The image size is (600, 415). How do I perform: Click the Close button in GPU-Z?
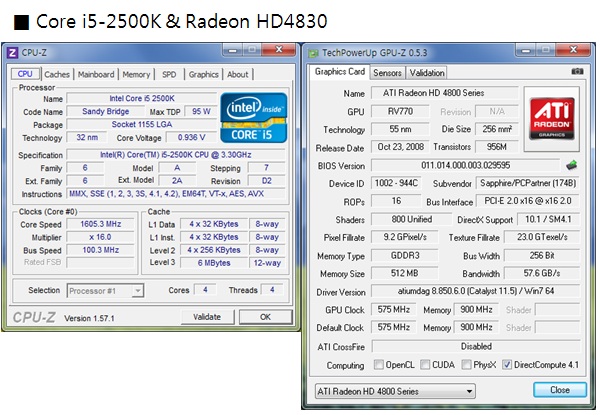(x=560, y=390)
